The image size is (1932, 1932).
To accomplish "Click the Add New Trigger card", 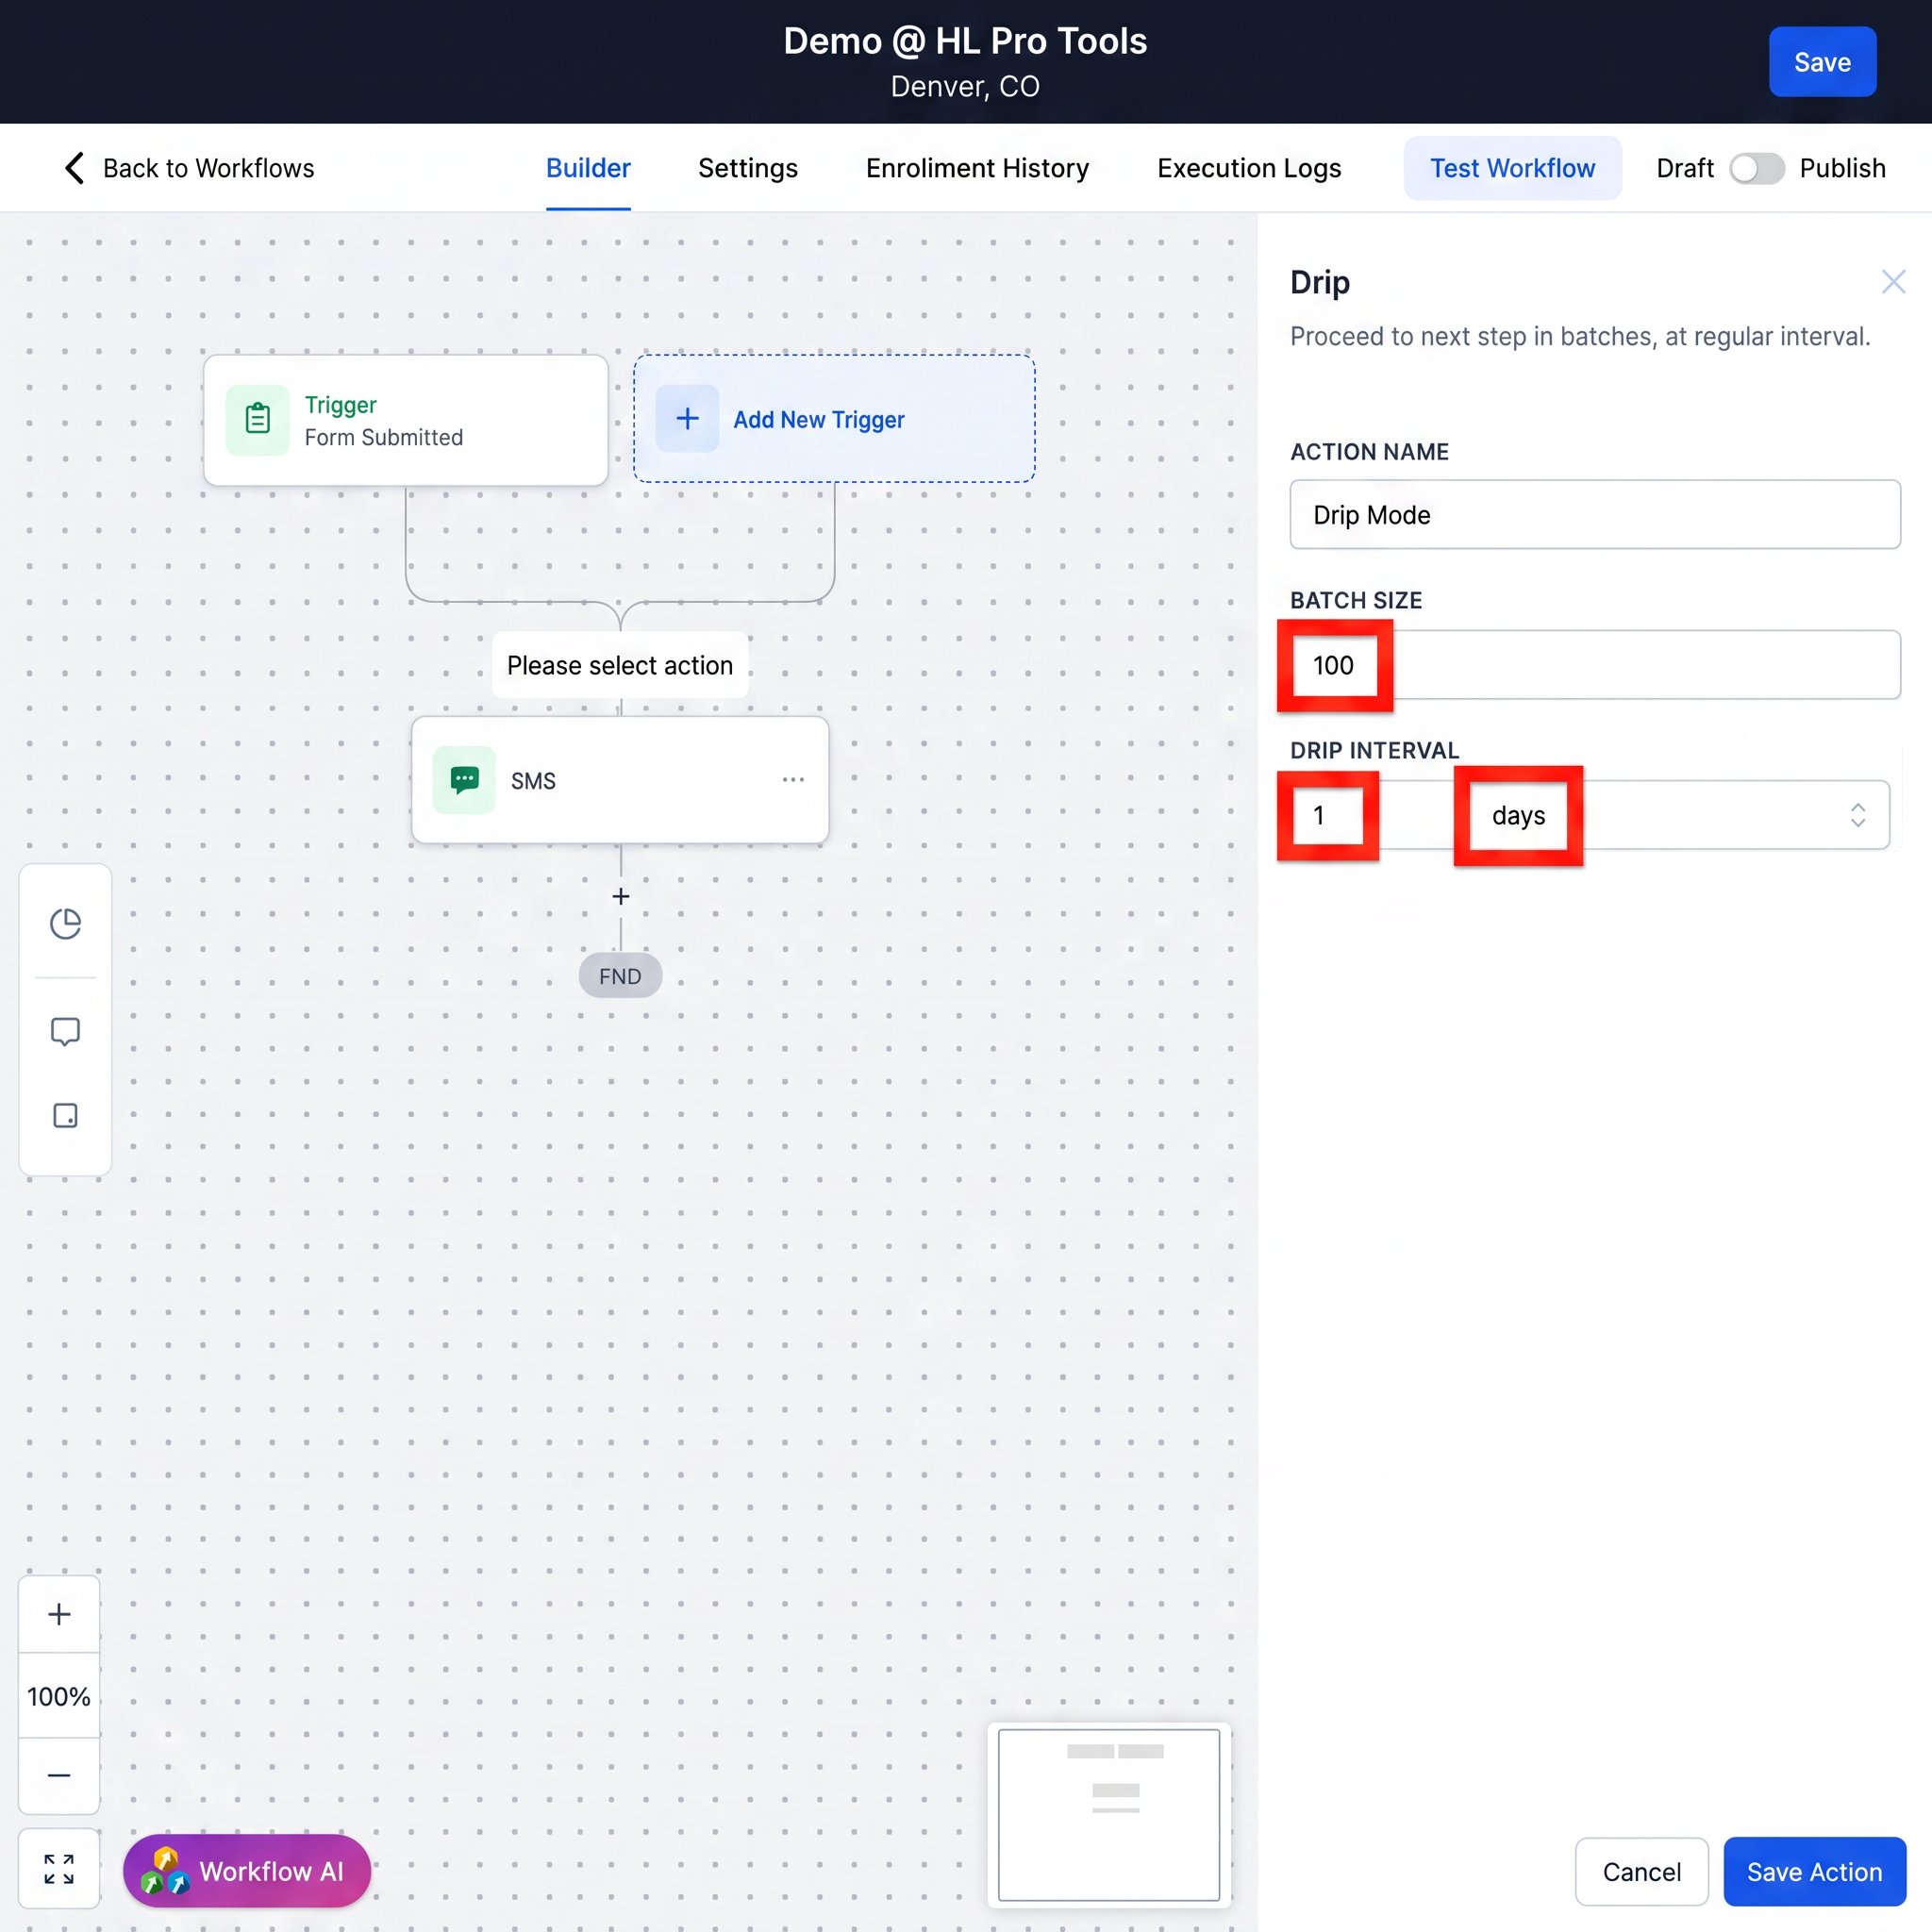I will [834, 419].
